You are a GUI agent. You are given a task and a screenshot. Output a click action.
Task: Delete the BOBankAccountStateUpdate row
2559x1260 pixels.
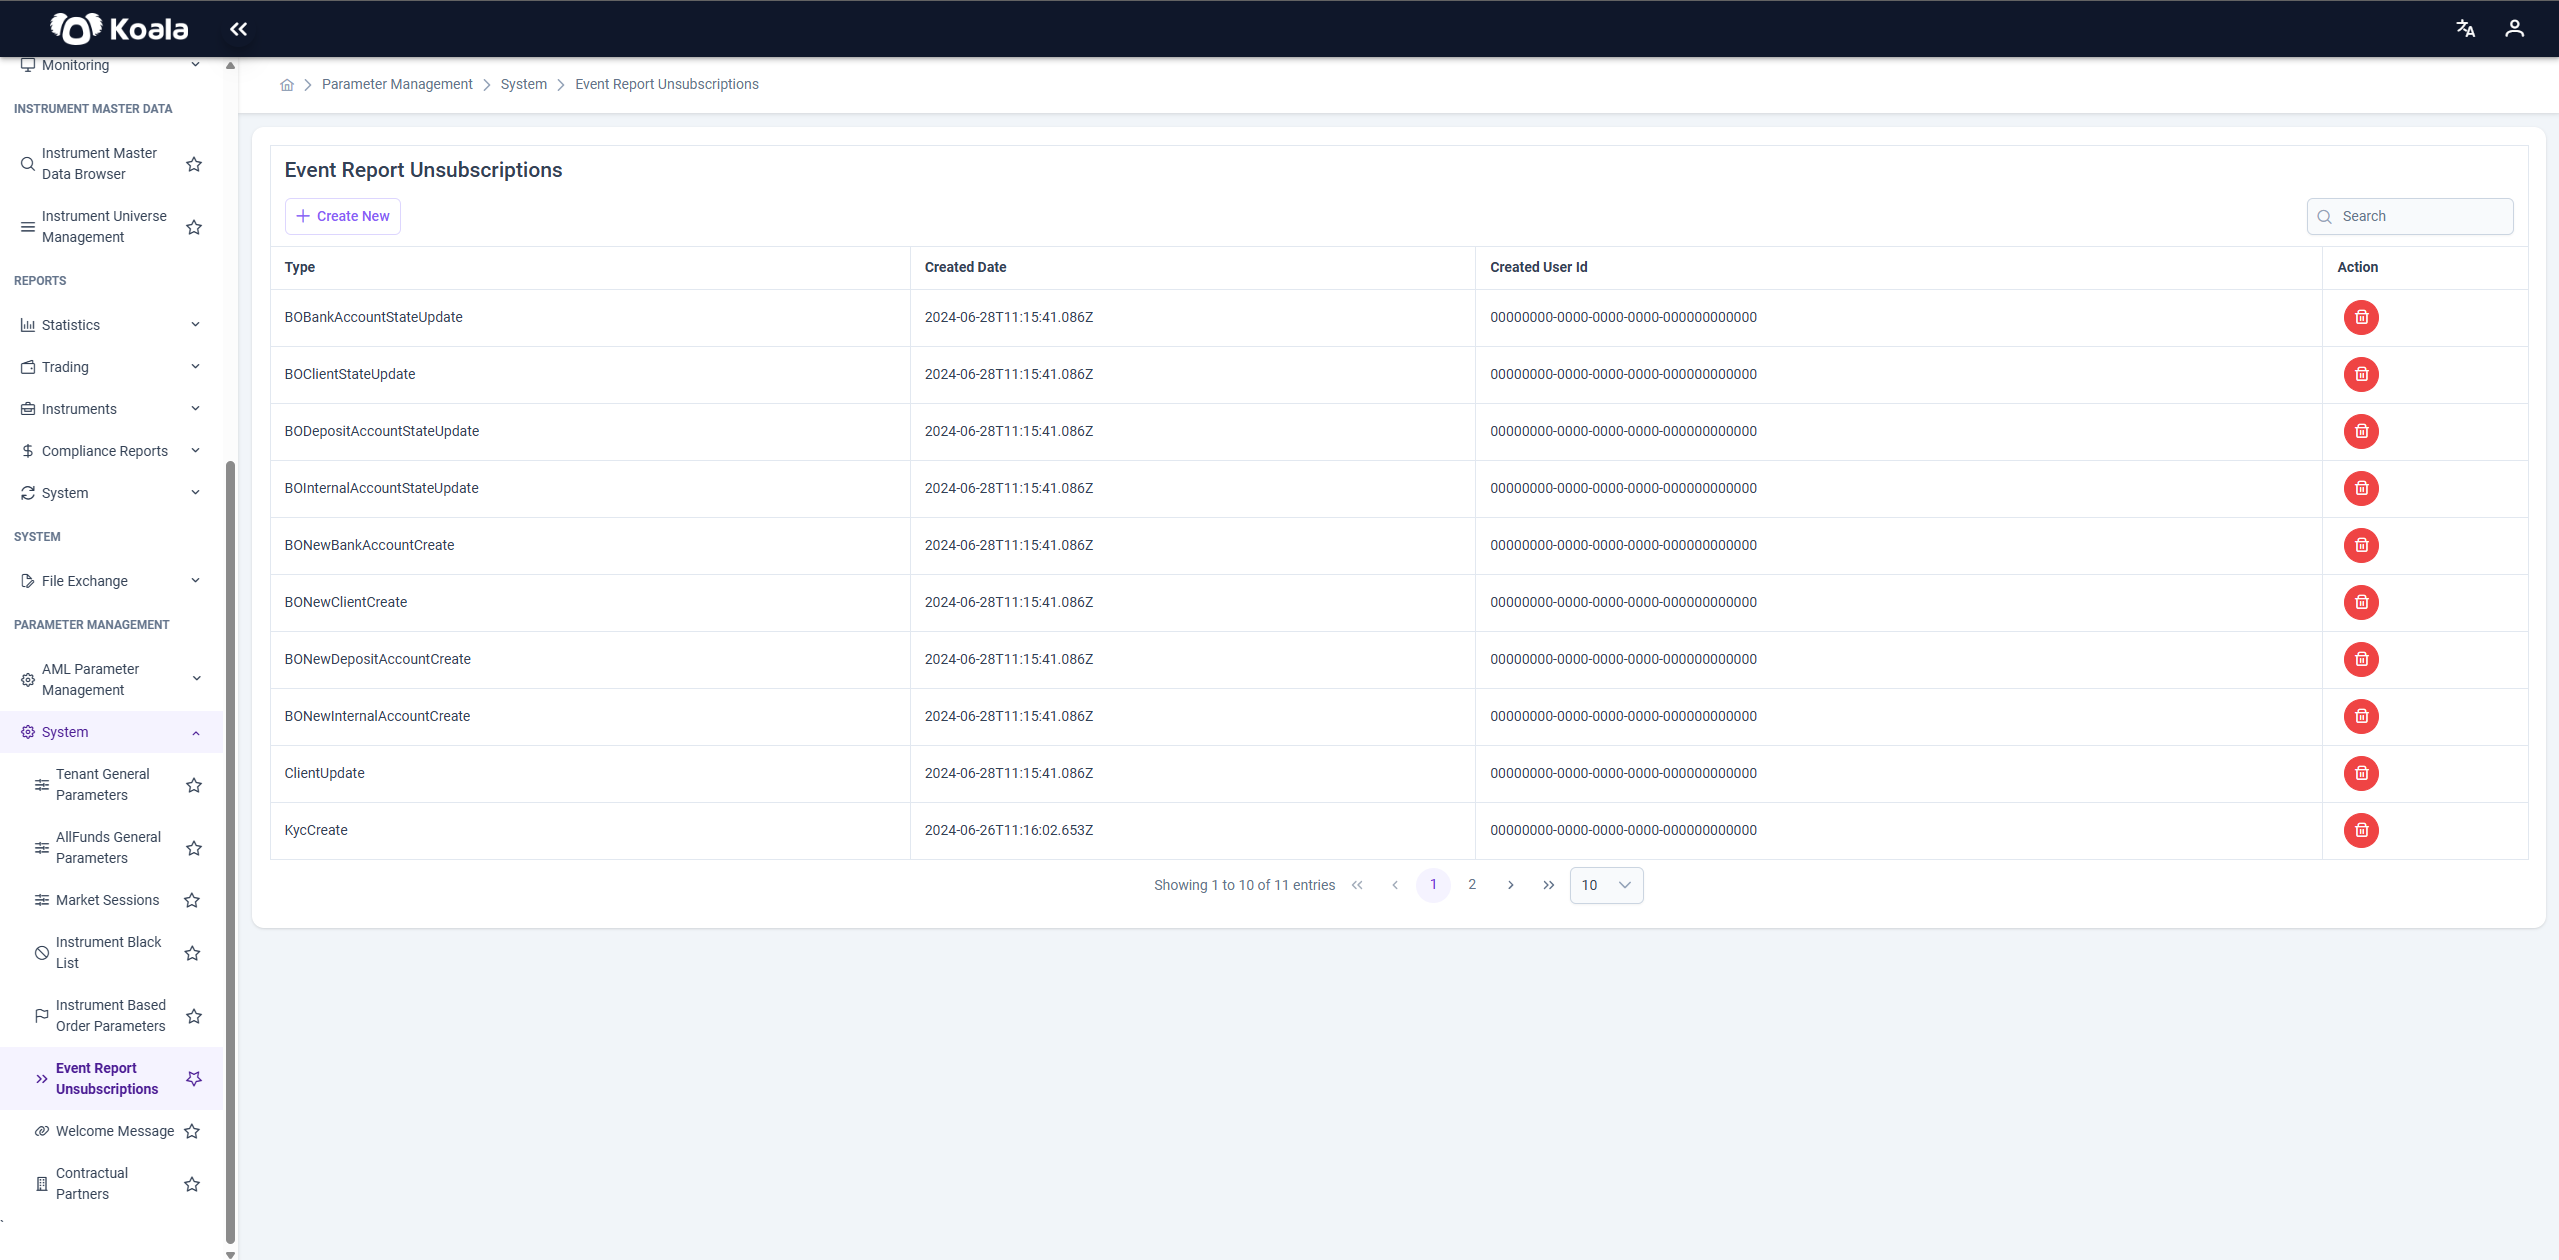pyautogui.click(x=2361, y=317)
